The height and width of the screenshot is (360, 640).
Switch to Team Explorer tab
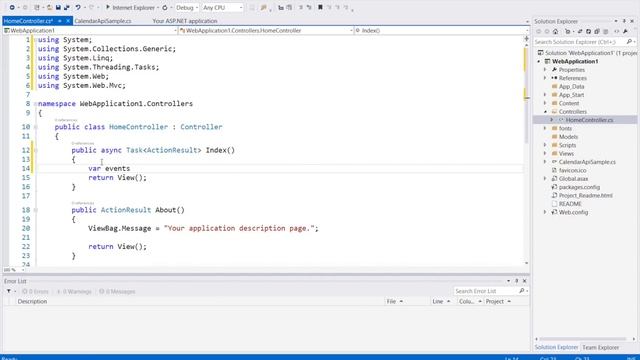(x=600, y=347)
